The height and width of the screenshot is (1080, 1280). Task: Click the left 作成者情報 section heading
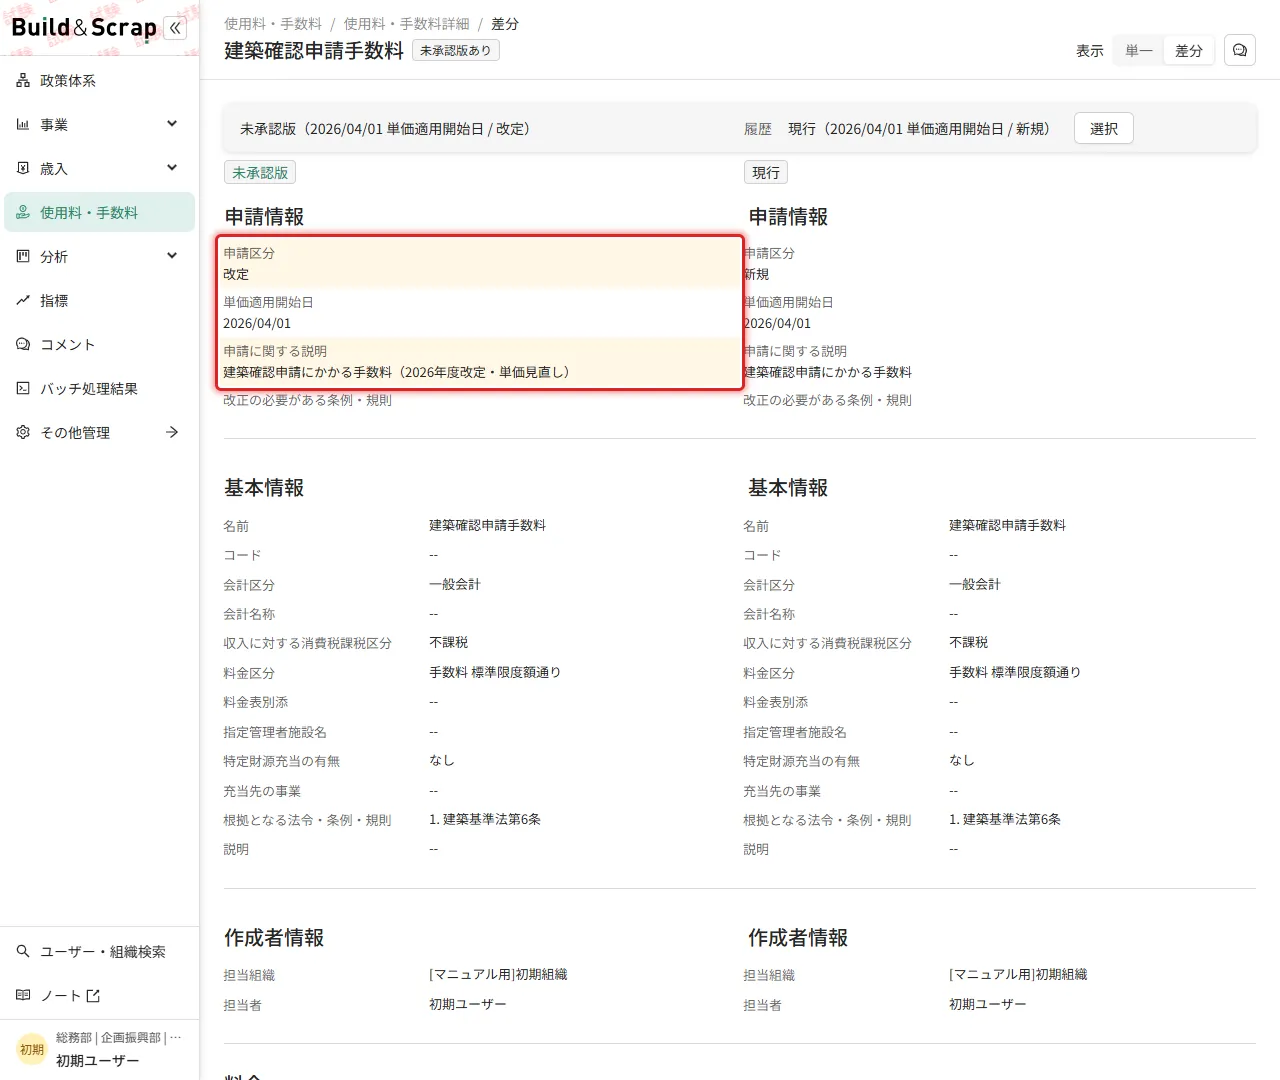click(274, 938)
